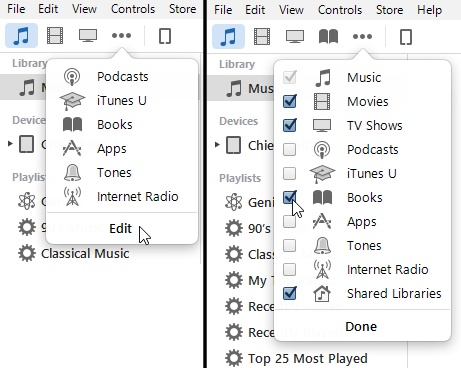The height and width of the screenshot is (368, 461).
Task: Open the Controls menu in the left window
Action: pos(133,9)
